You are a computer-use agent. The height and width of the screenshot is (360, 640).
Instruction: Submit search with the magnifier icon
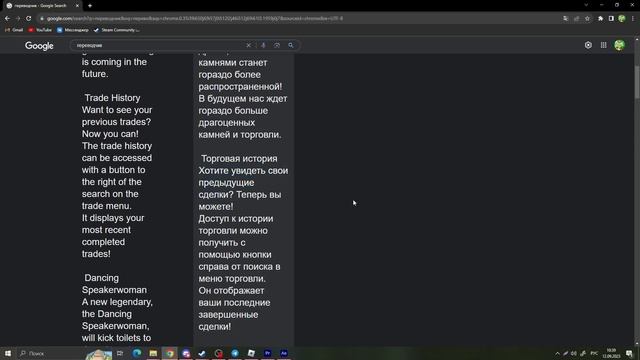pyautogui.click(x=291, y=45)
